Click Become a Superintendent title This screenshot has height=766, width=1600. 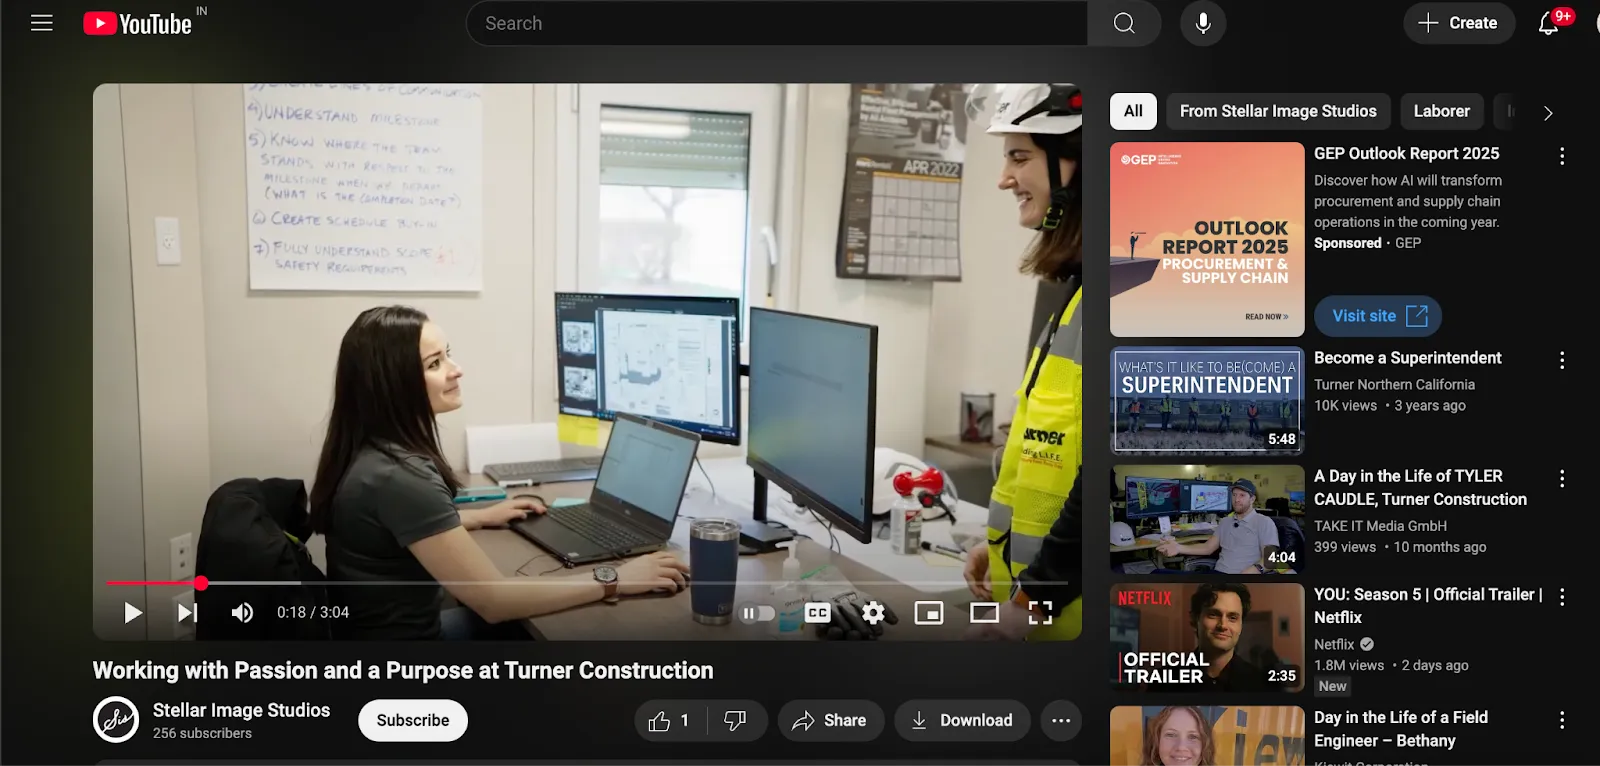(x=1407, y=358)
